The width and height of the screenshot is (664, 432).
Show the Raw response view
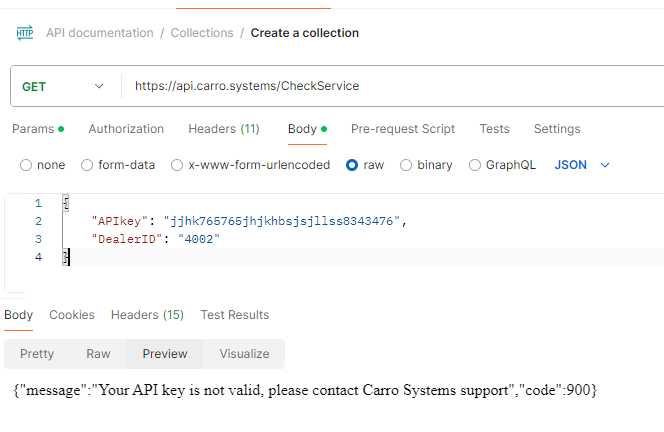(98, 354)
